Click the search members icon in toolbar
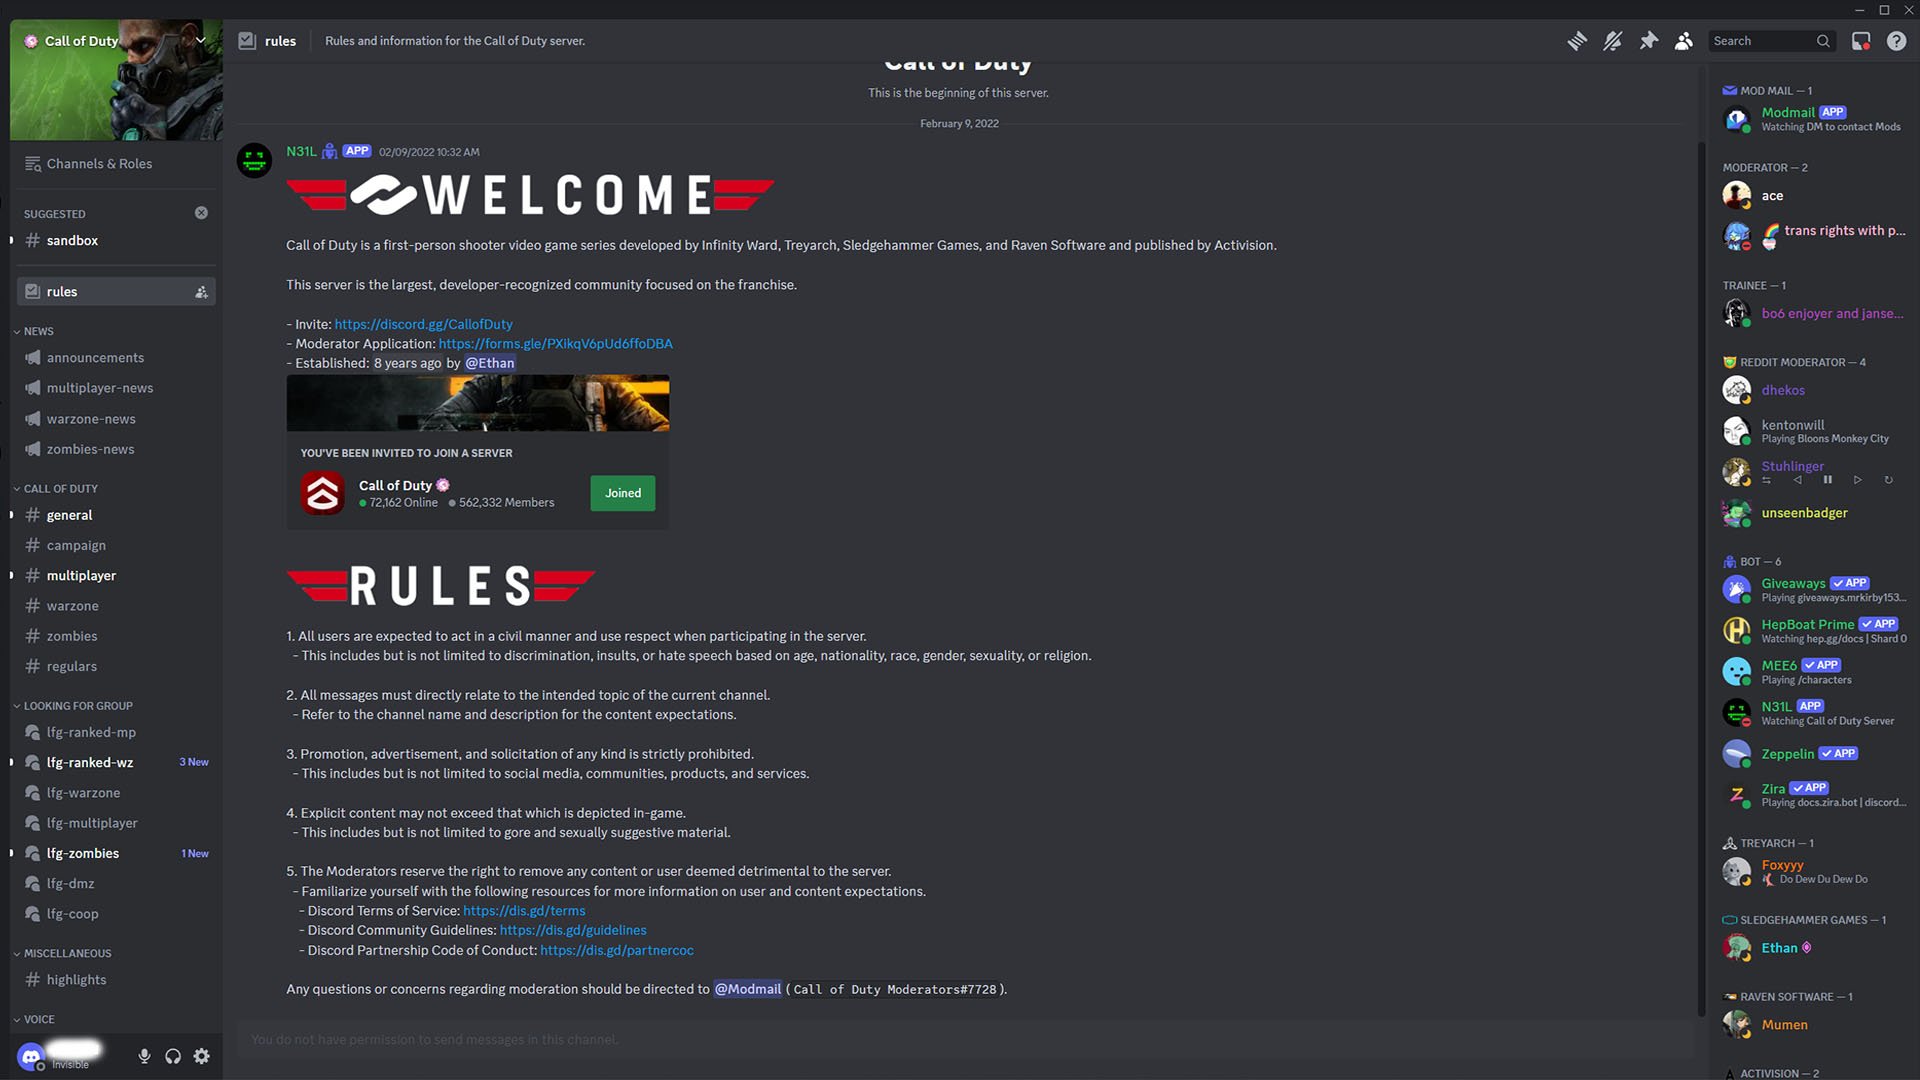The image size is (1920, 1080). [1684, 40]
